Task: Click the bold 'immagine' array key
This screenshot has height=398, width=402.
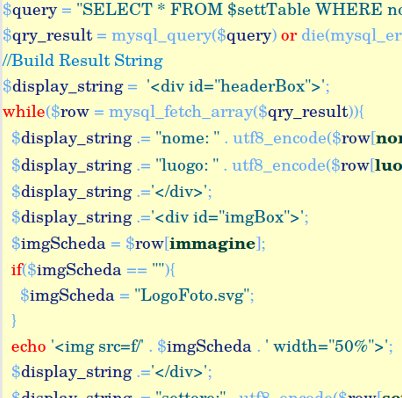Action: (212, 244)
